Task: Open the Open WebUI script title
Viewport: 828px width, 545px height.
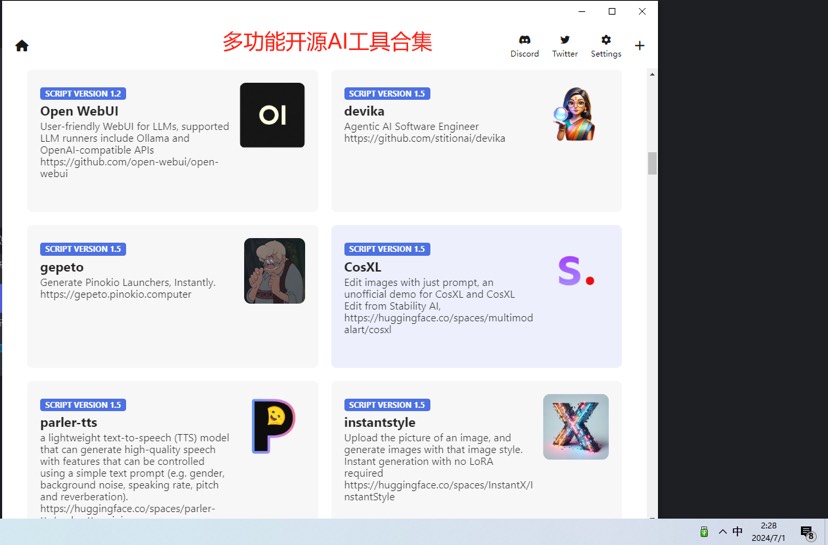Action: (x=79, y=111)
